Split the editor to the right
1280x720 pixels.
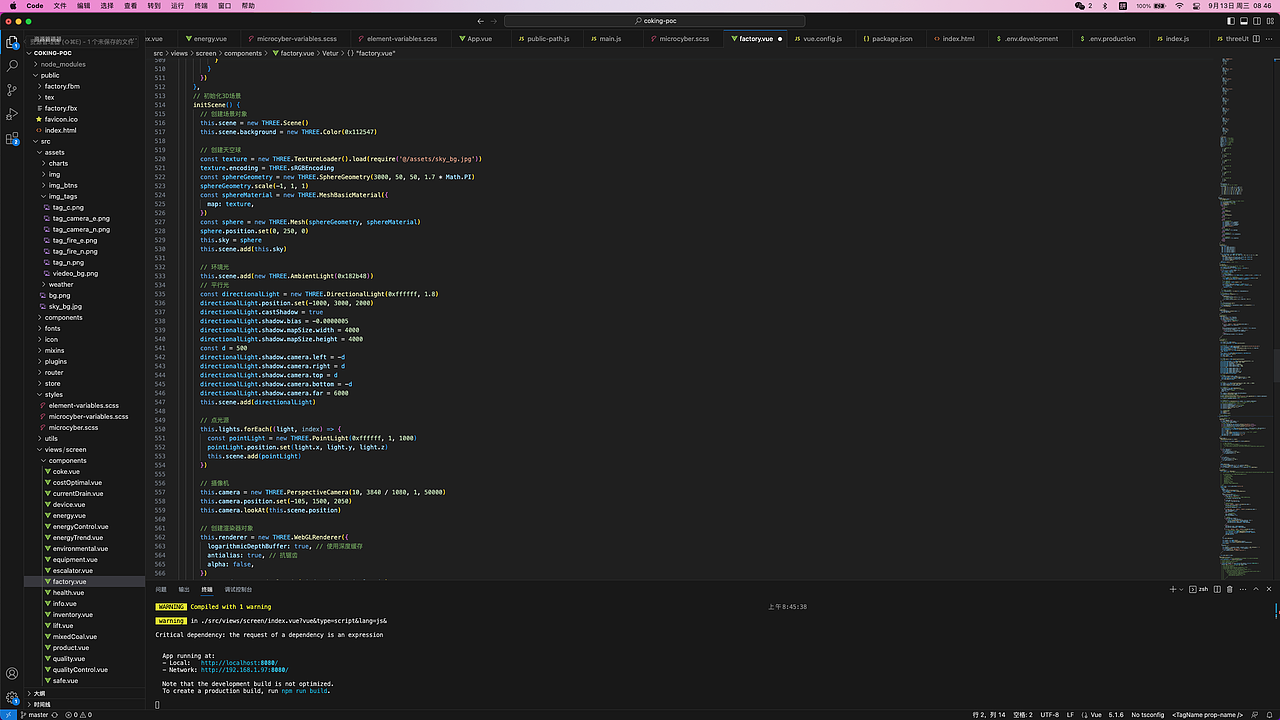(1258, 39)
